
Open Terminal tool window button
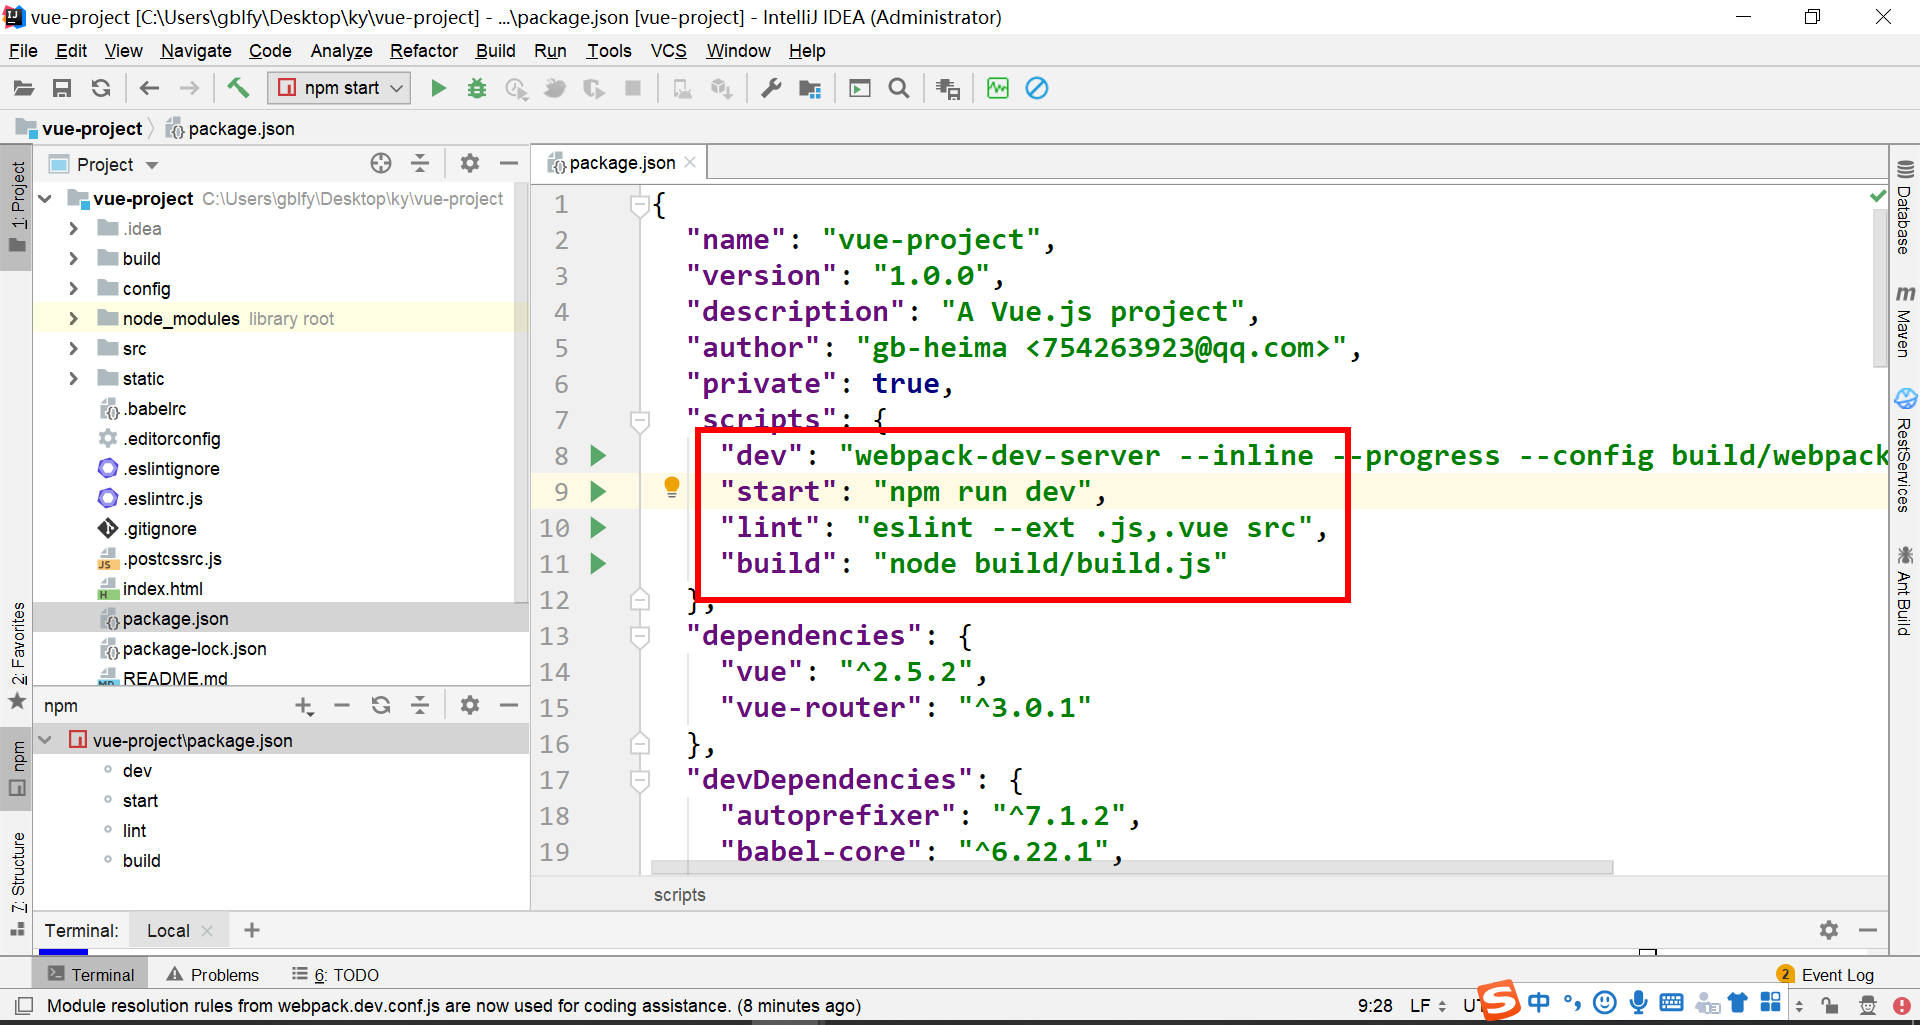[90, 975]
